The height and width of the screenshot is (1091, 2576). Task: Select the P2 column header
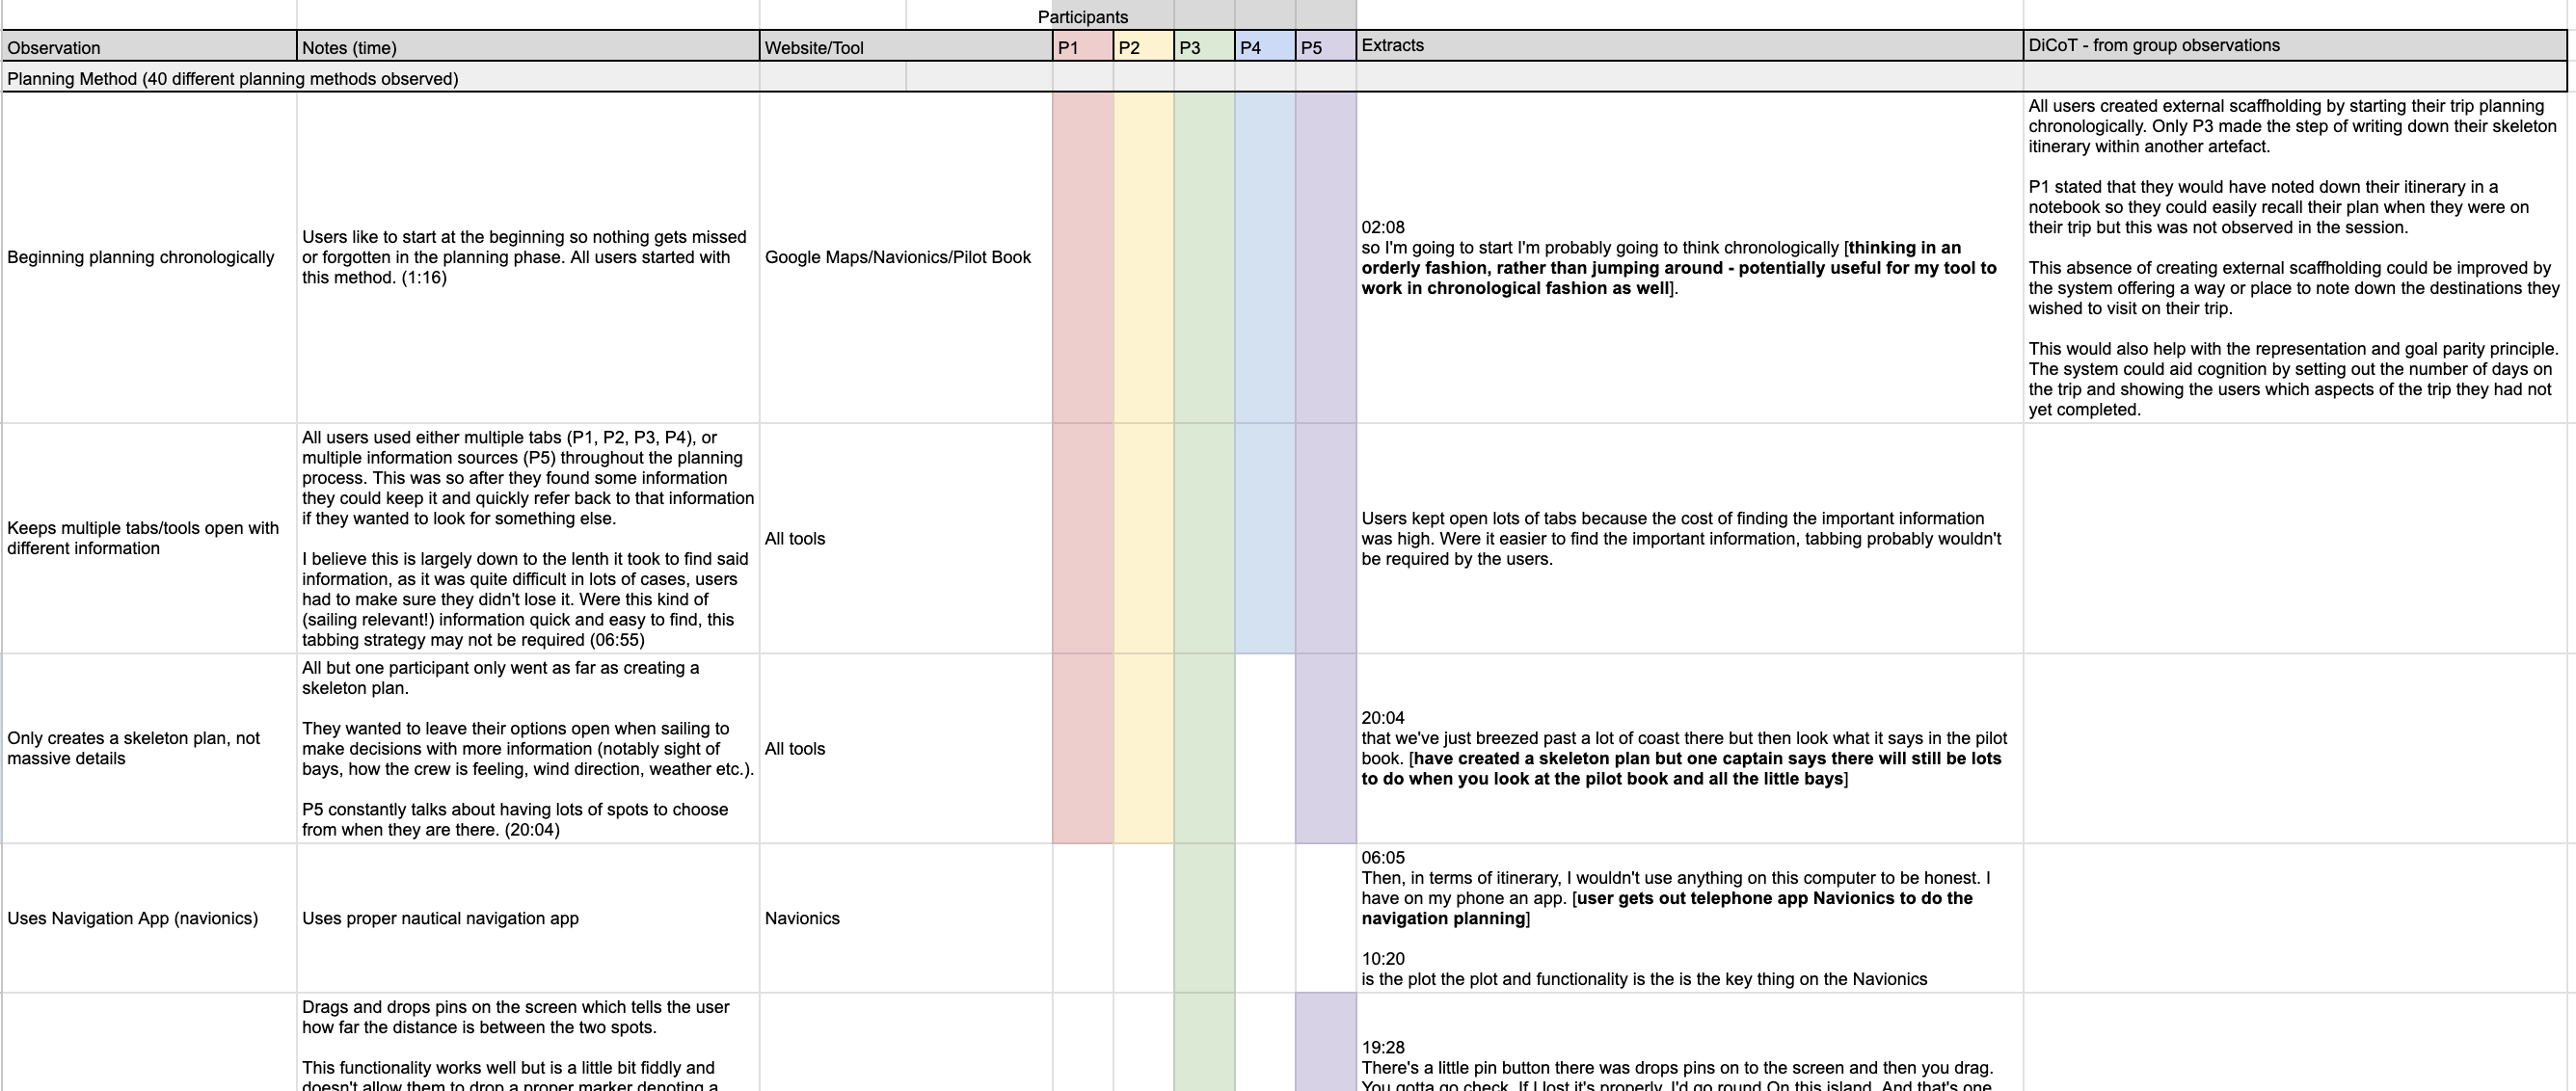pos(1144,47)
